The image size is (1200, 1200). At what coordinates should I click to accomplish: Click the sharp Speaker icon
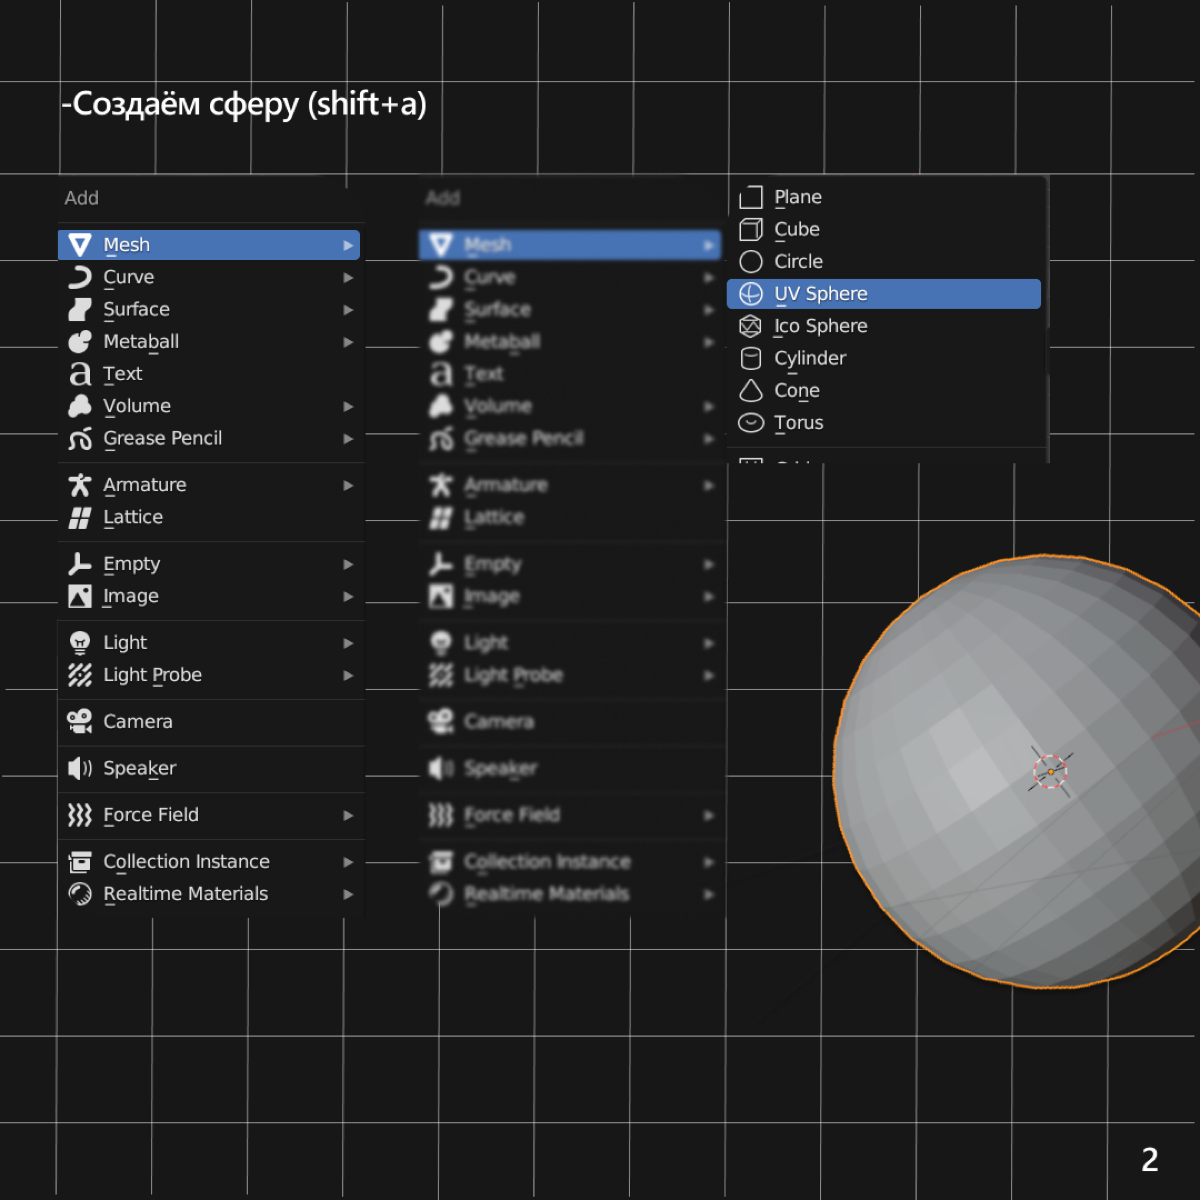coord(80,768)
